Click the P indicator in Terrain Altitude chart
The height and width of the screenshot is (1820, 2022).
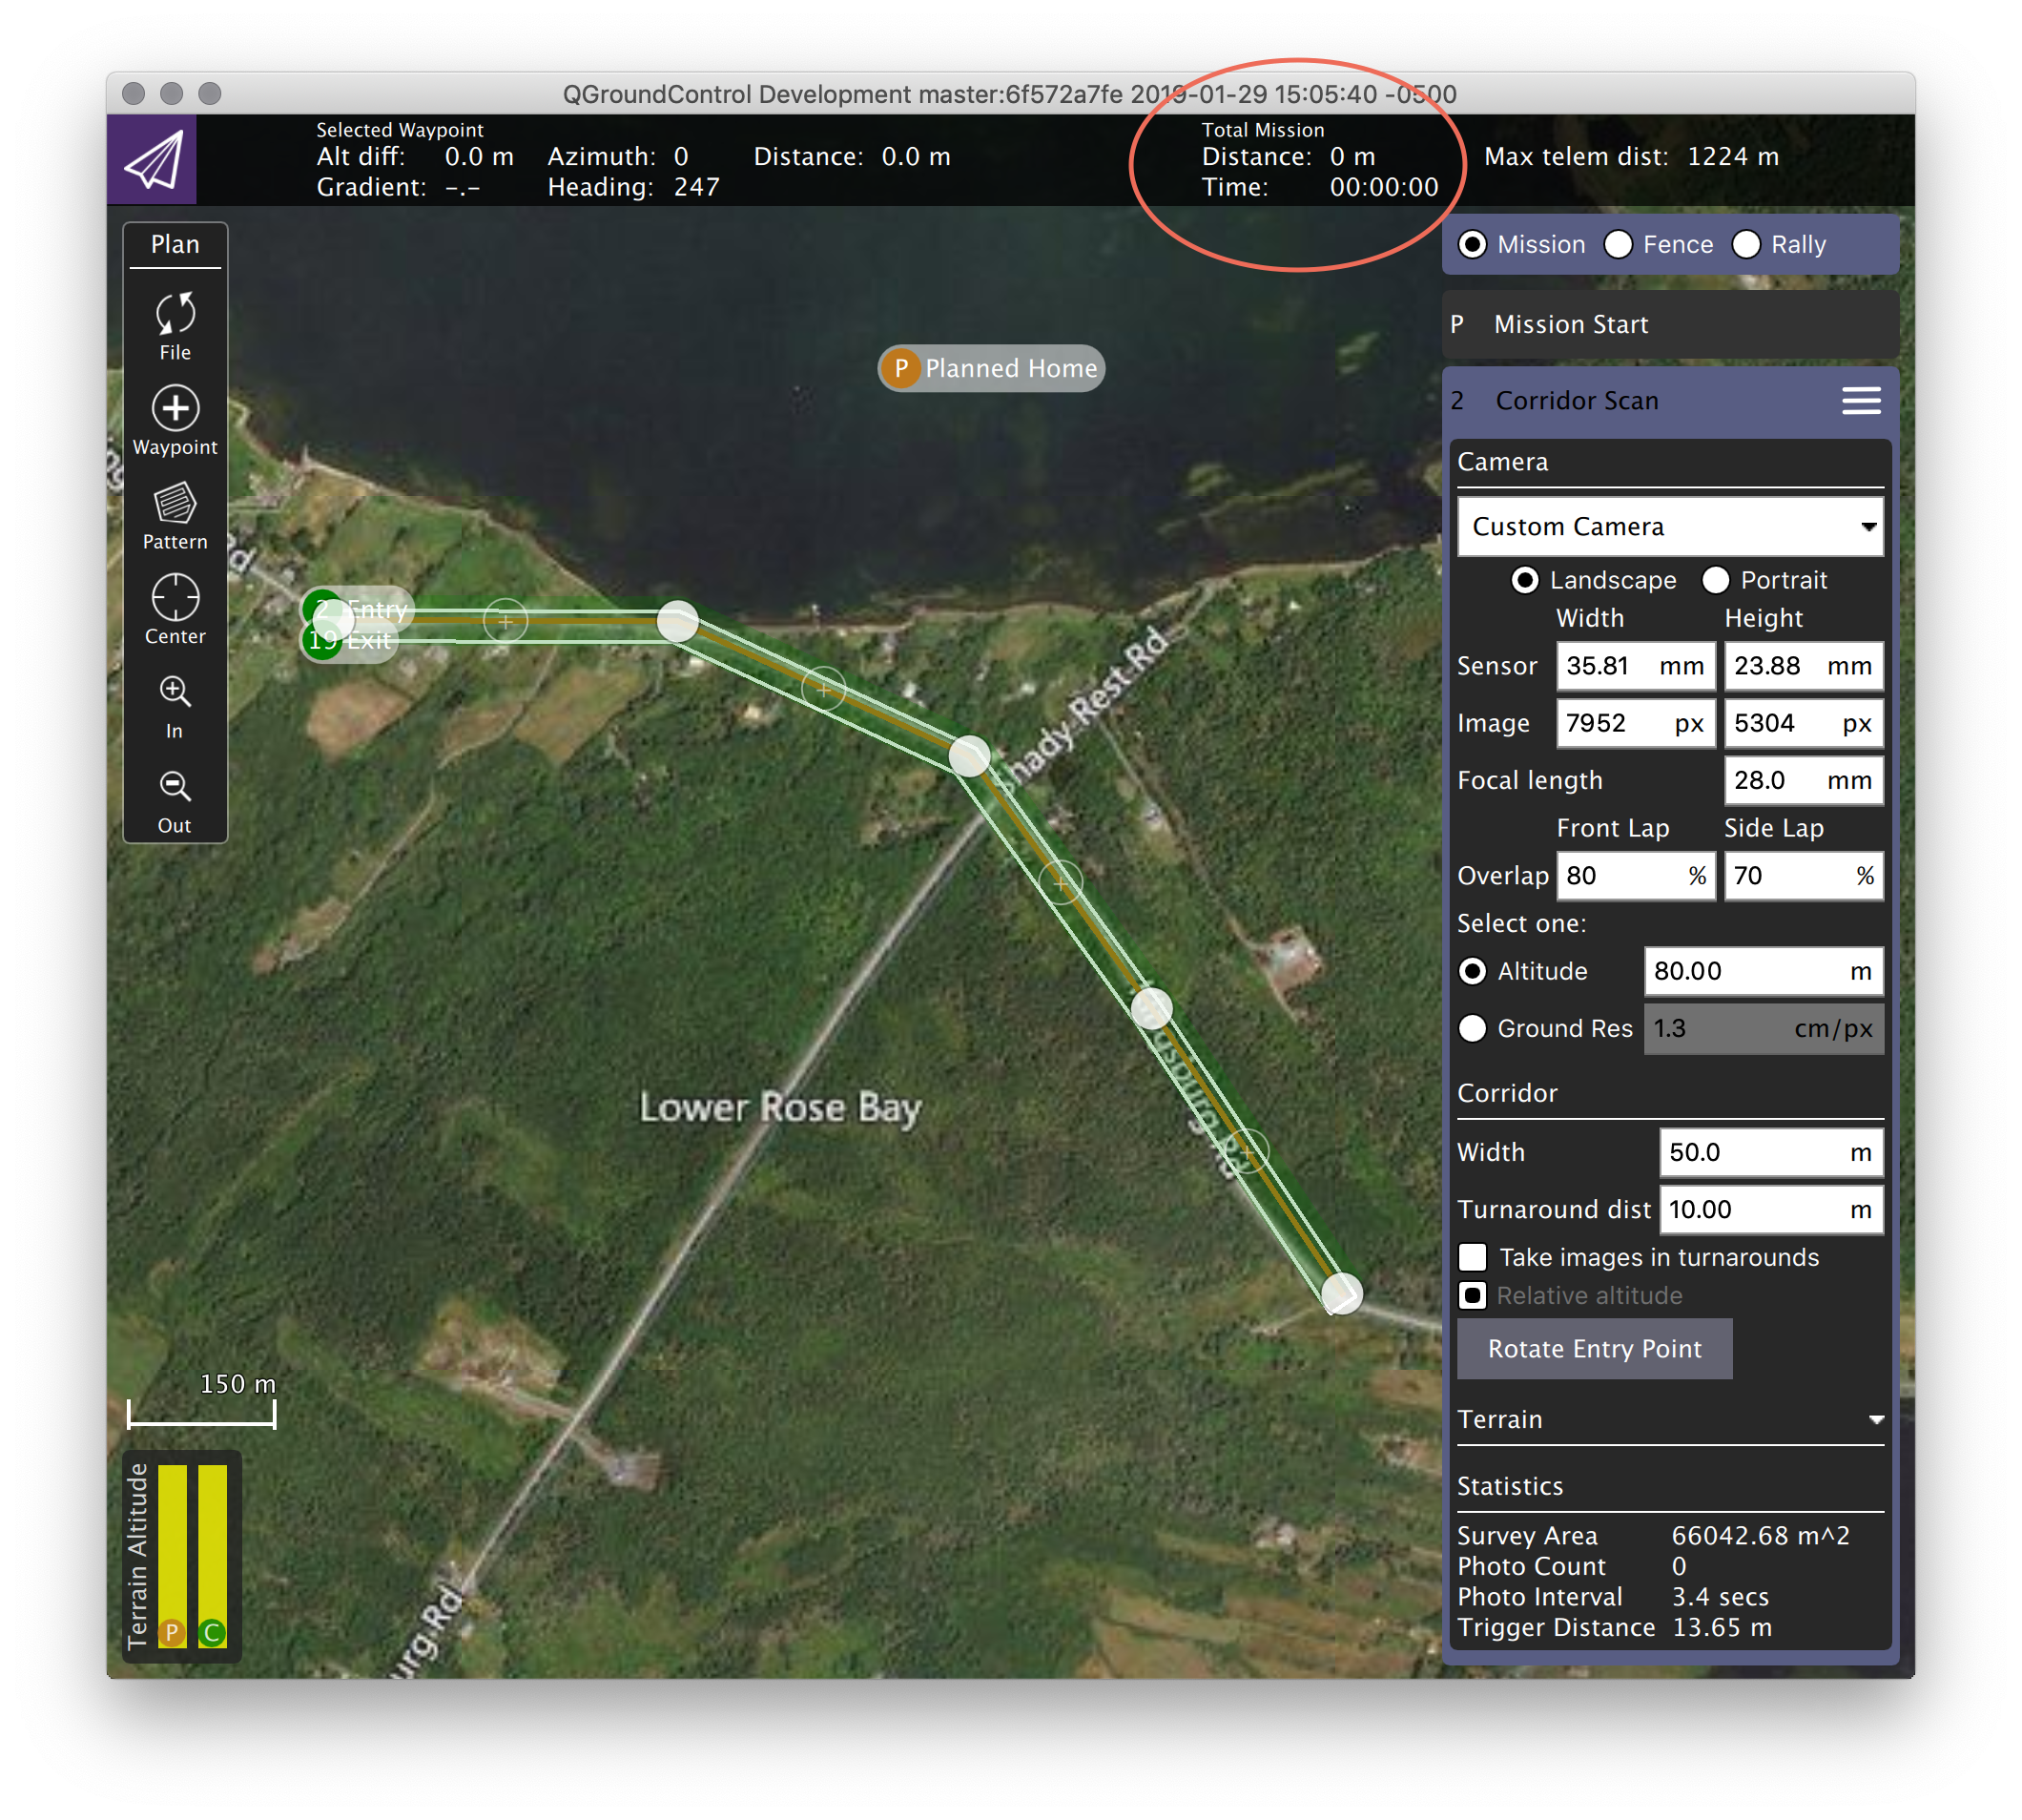(171, 1632)
